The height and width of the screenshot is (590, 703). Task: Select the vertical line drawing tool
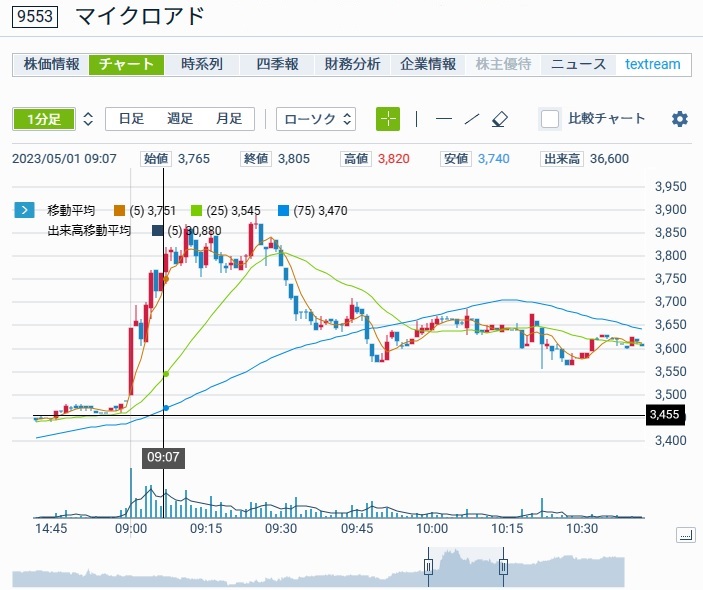(416, 119)
